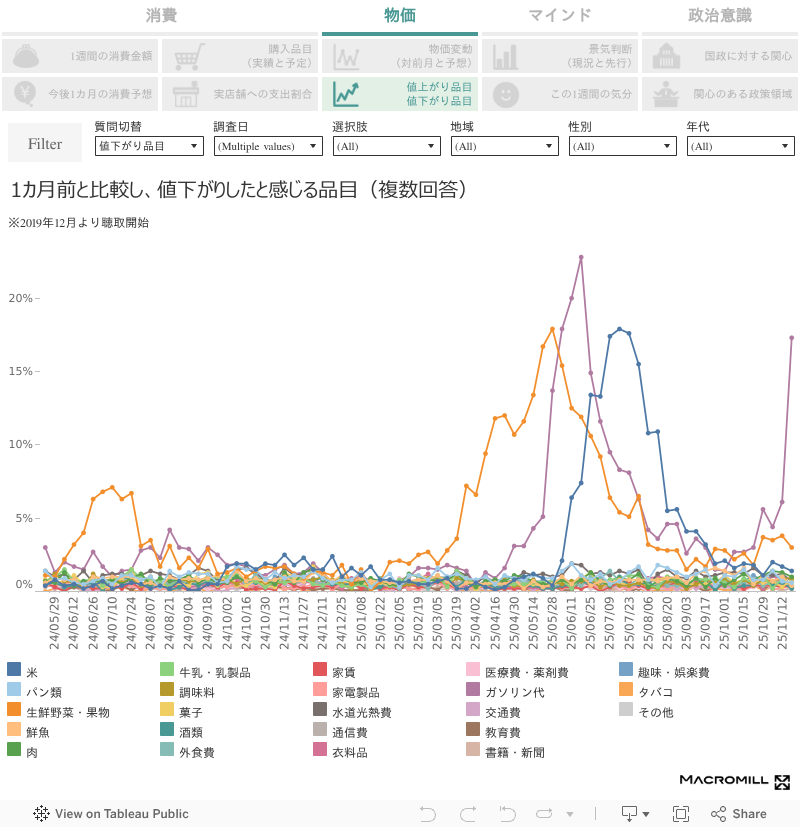This screenshot has width=800, height=827.
Task: Select 書籍・新聞 legend label
Action: (x=515, y=753)
